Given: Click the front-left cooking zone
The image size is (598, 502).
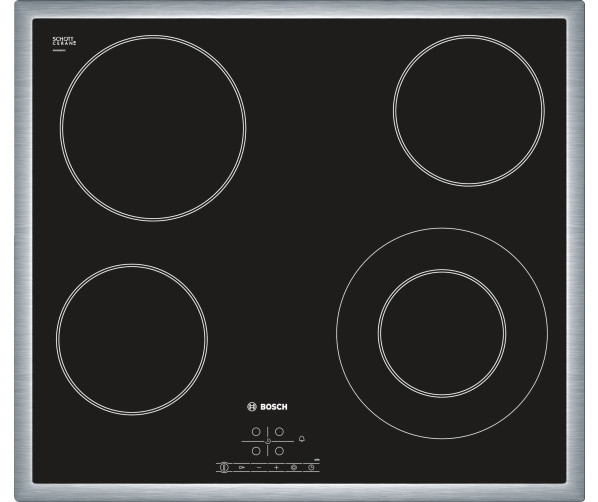Looking at the screenshot, I should point(132,339).
